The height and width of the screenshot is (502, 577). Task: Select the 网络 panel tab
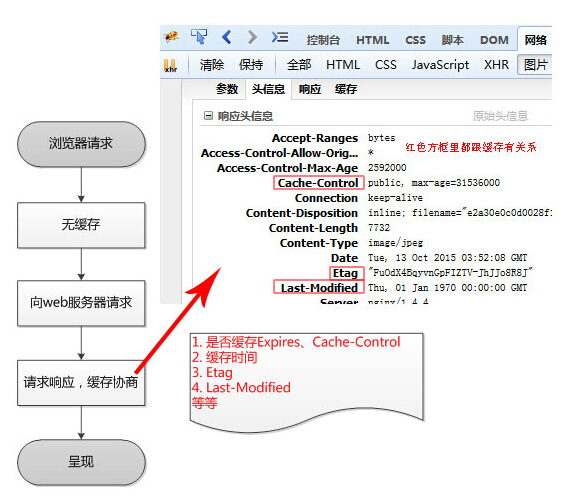[535, 39]
